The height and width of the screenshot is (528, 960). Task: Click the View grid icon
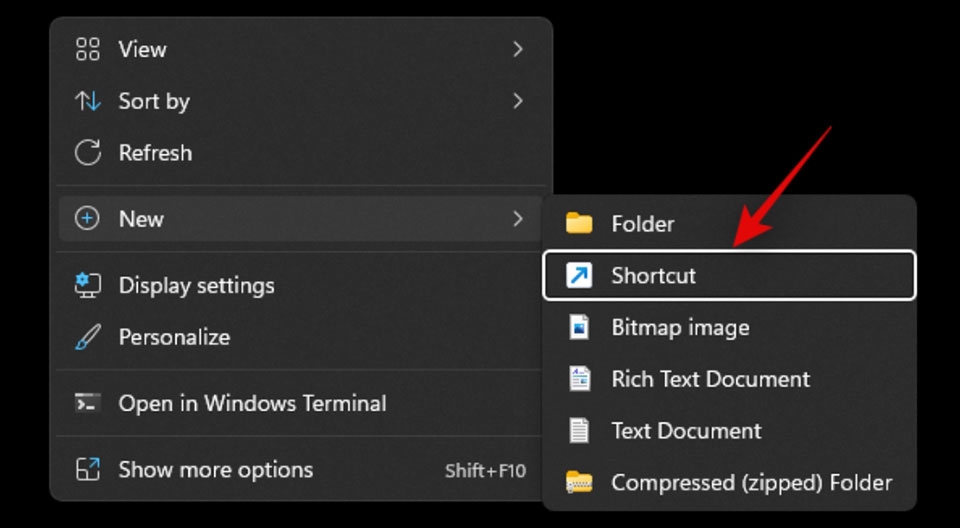click(x=88, y=50)
